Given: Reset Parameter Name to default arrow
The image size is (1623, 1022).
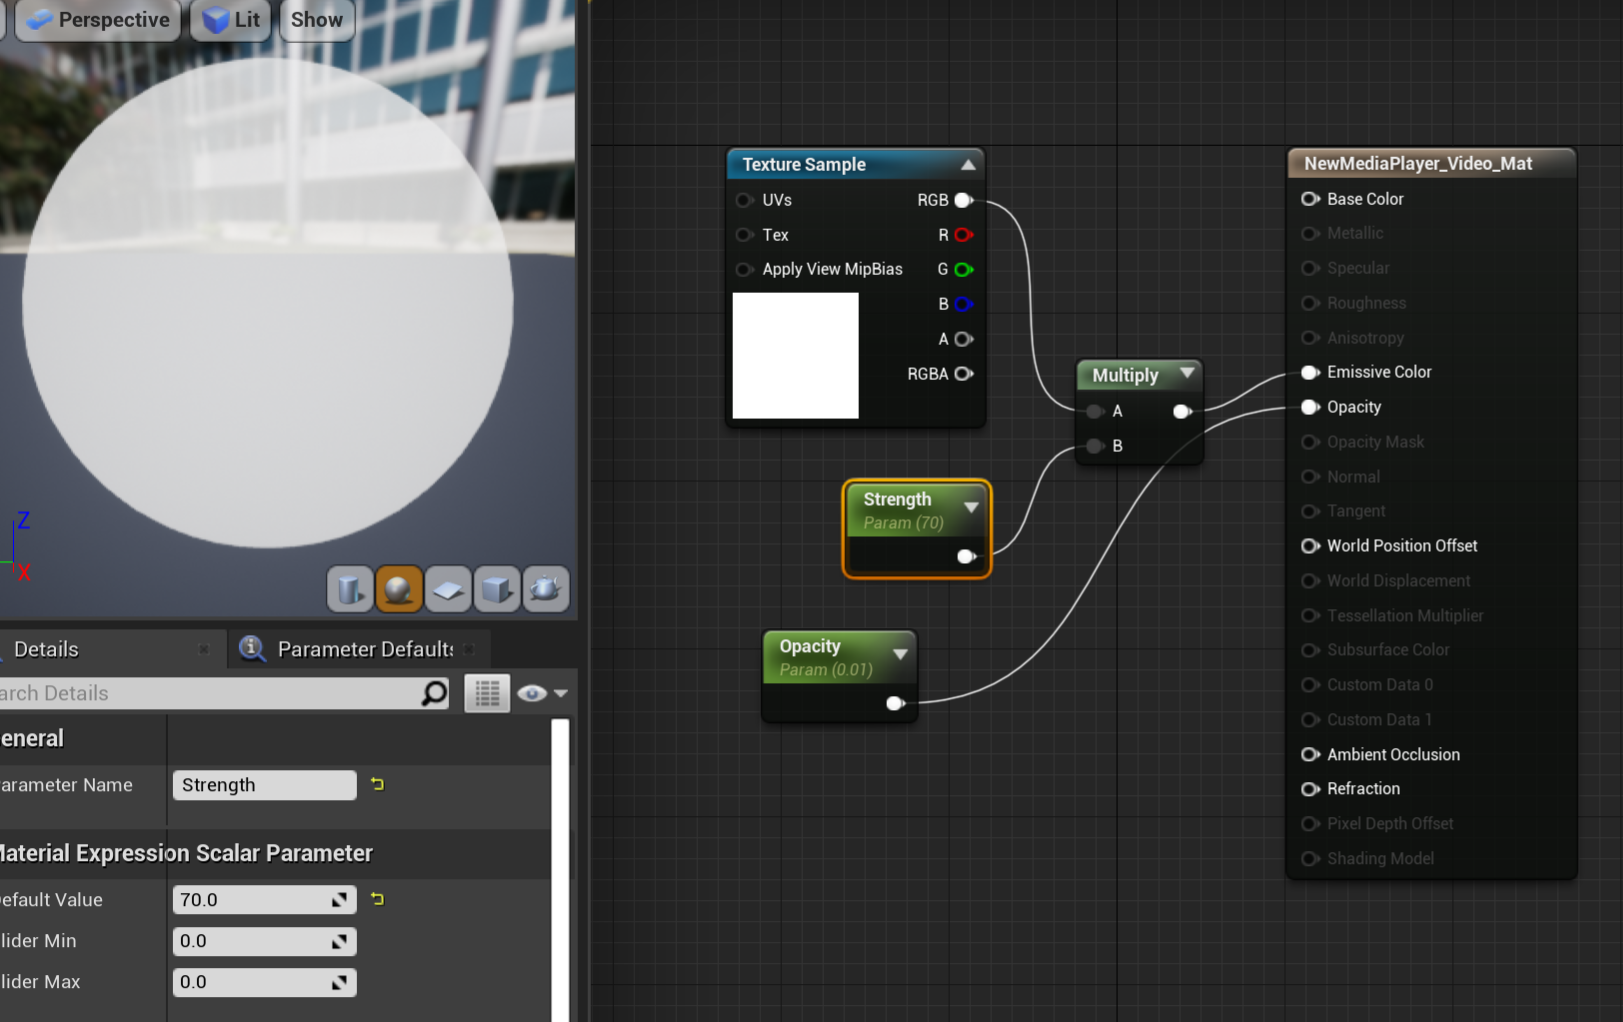Looking at the screenshot, I should [377, 784].
